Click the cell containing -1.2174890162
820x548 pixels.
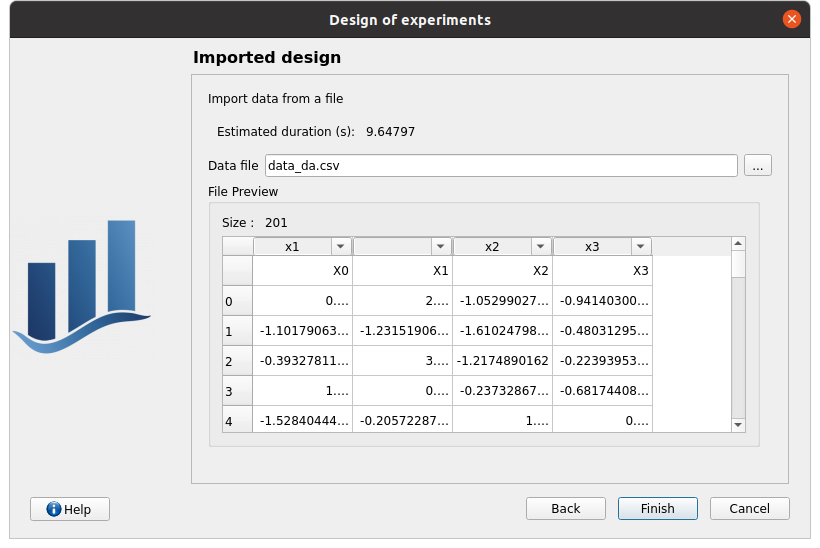tap(502, 361)
